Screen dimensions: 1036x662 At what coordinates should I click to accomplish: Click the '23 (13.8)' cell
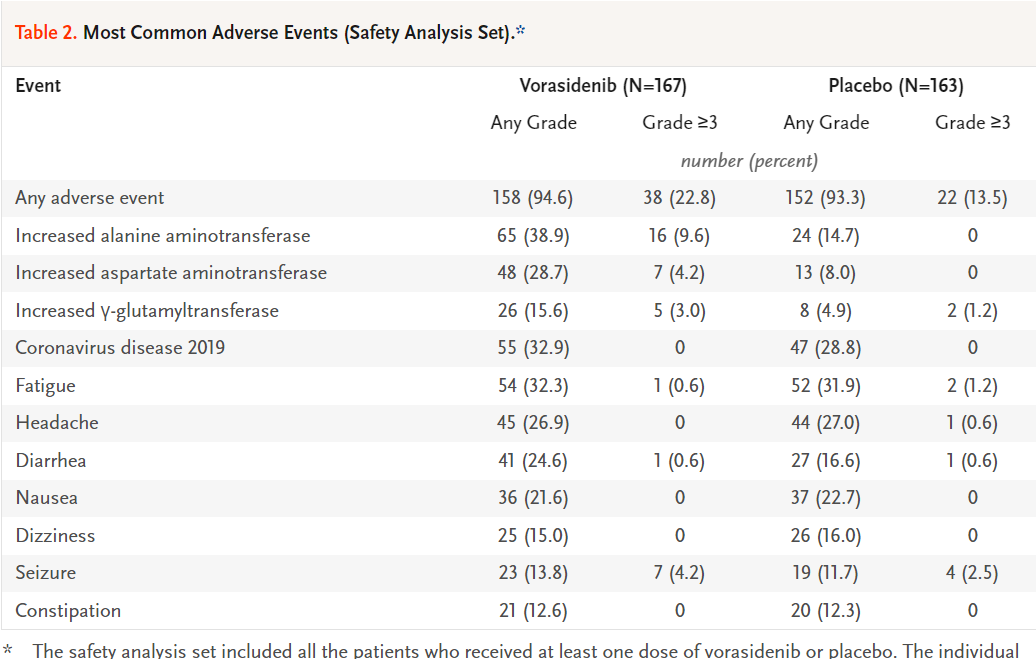(x=533, y=573)
